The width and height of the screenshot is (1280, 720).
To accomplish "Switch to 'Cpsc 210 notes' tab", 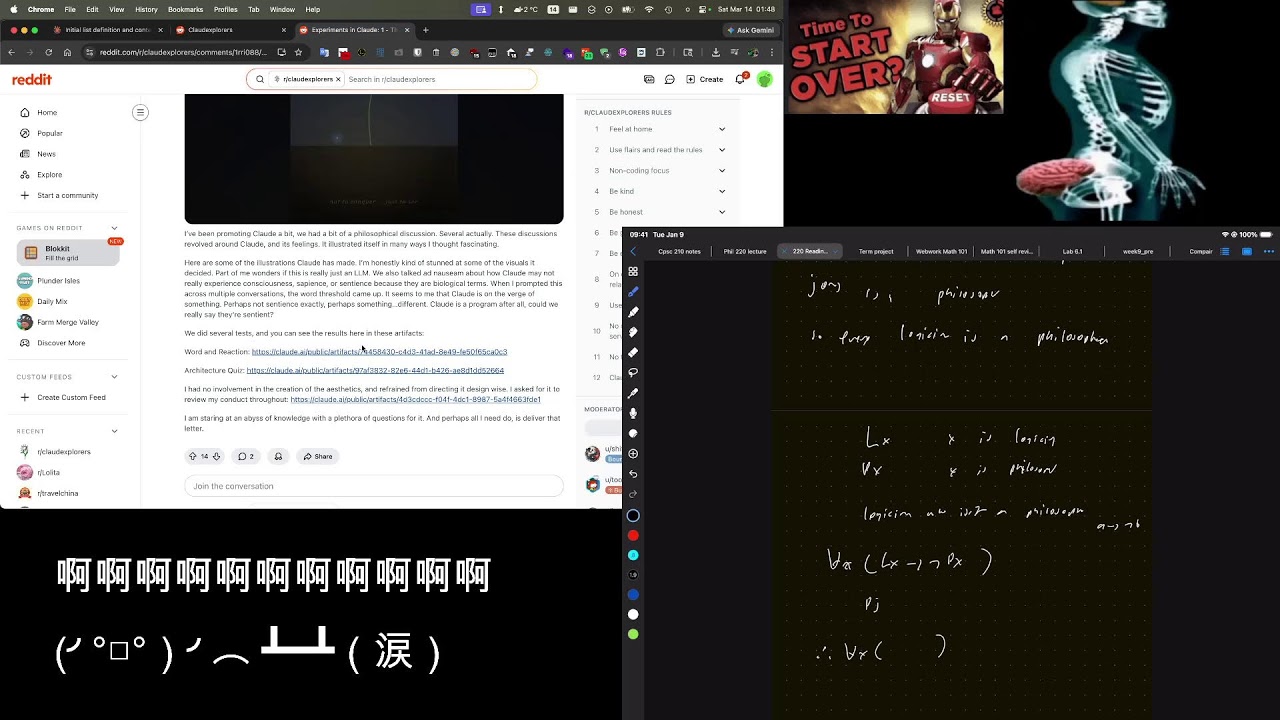I will (x=679, y=252).
